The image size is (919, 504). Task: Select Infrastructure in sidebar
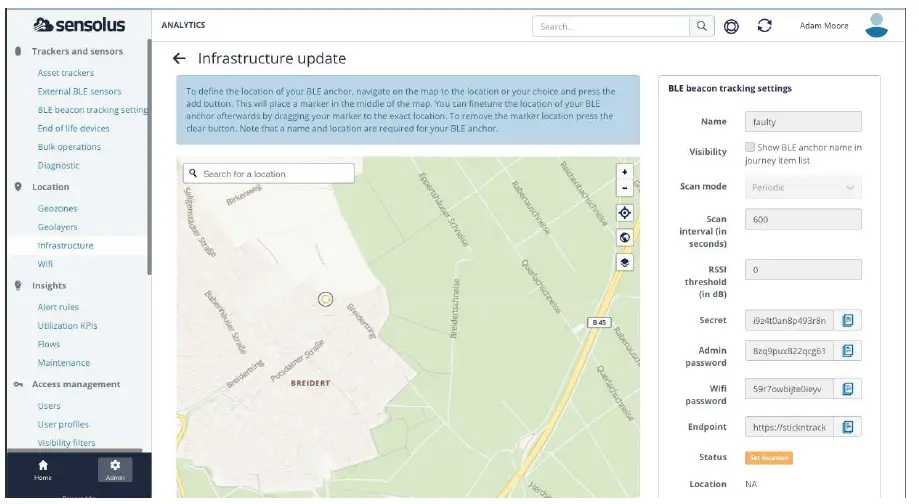tap(65, 246)
